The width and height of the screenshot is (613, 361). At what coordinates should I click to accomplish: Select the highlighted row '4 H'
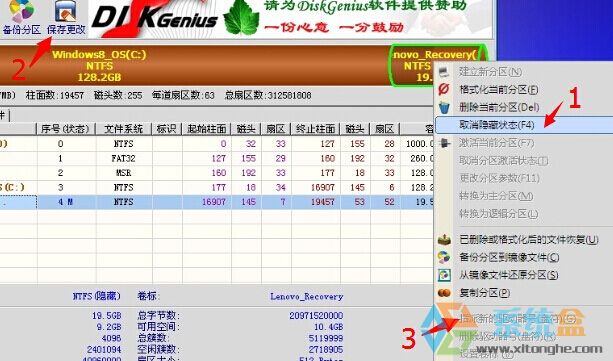click(217, 202)
